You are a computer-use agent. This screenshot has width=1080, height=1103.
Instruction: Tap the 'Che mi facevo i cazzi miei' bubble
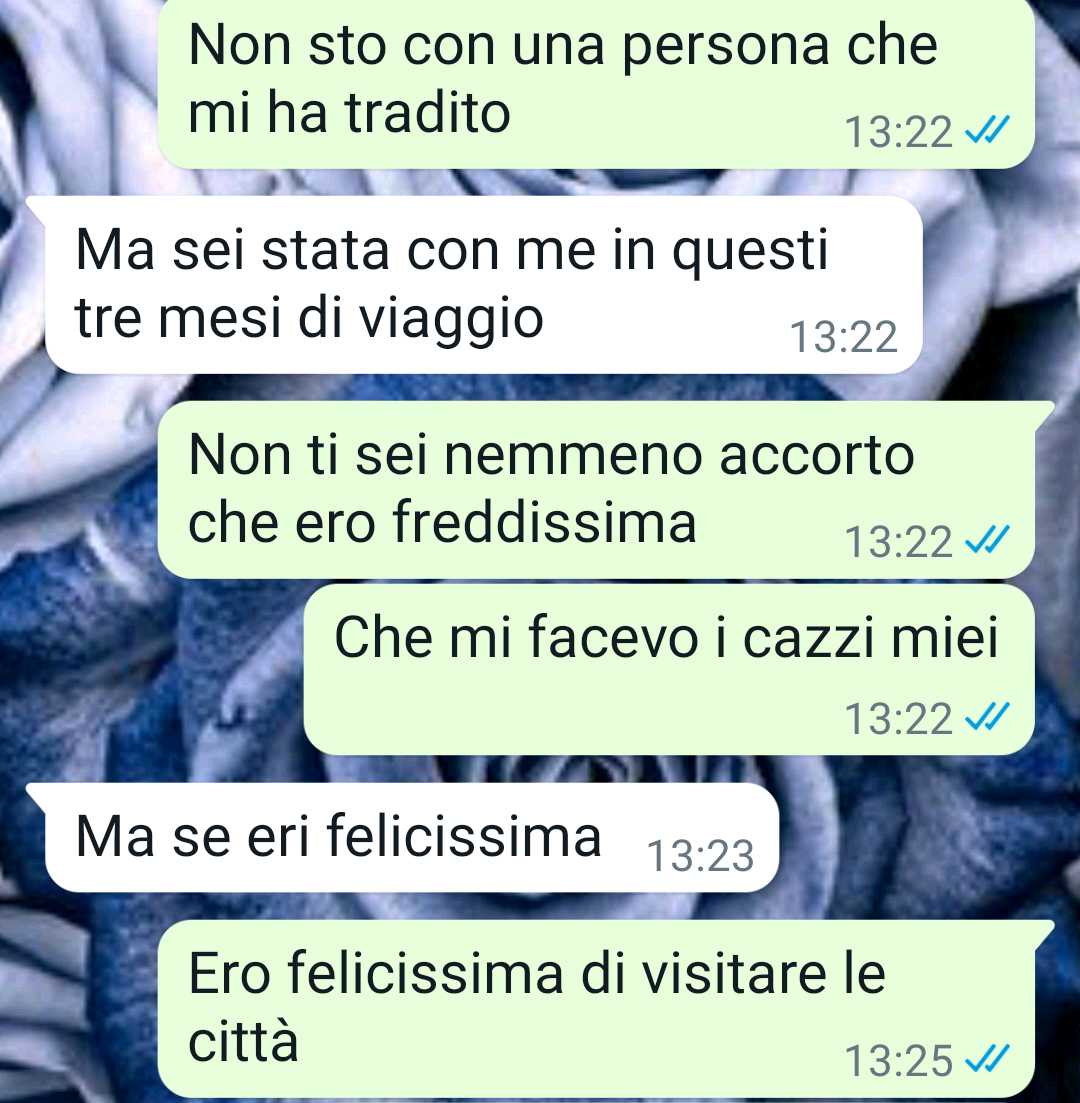pos(668,670)
